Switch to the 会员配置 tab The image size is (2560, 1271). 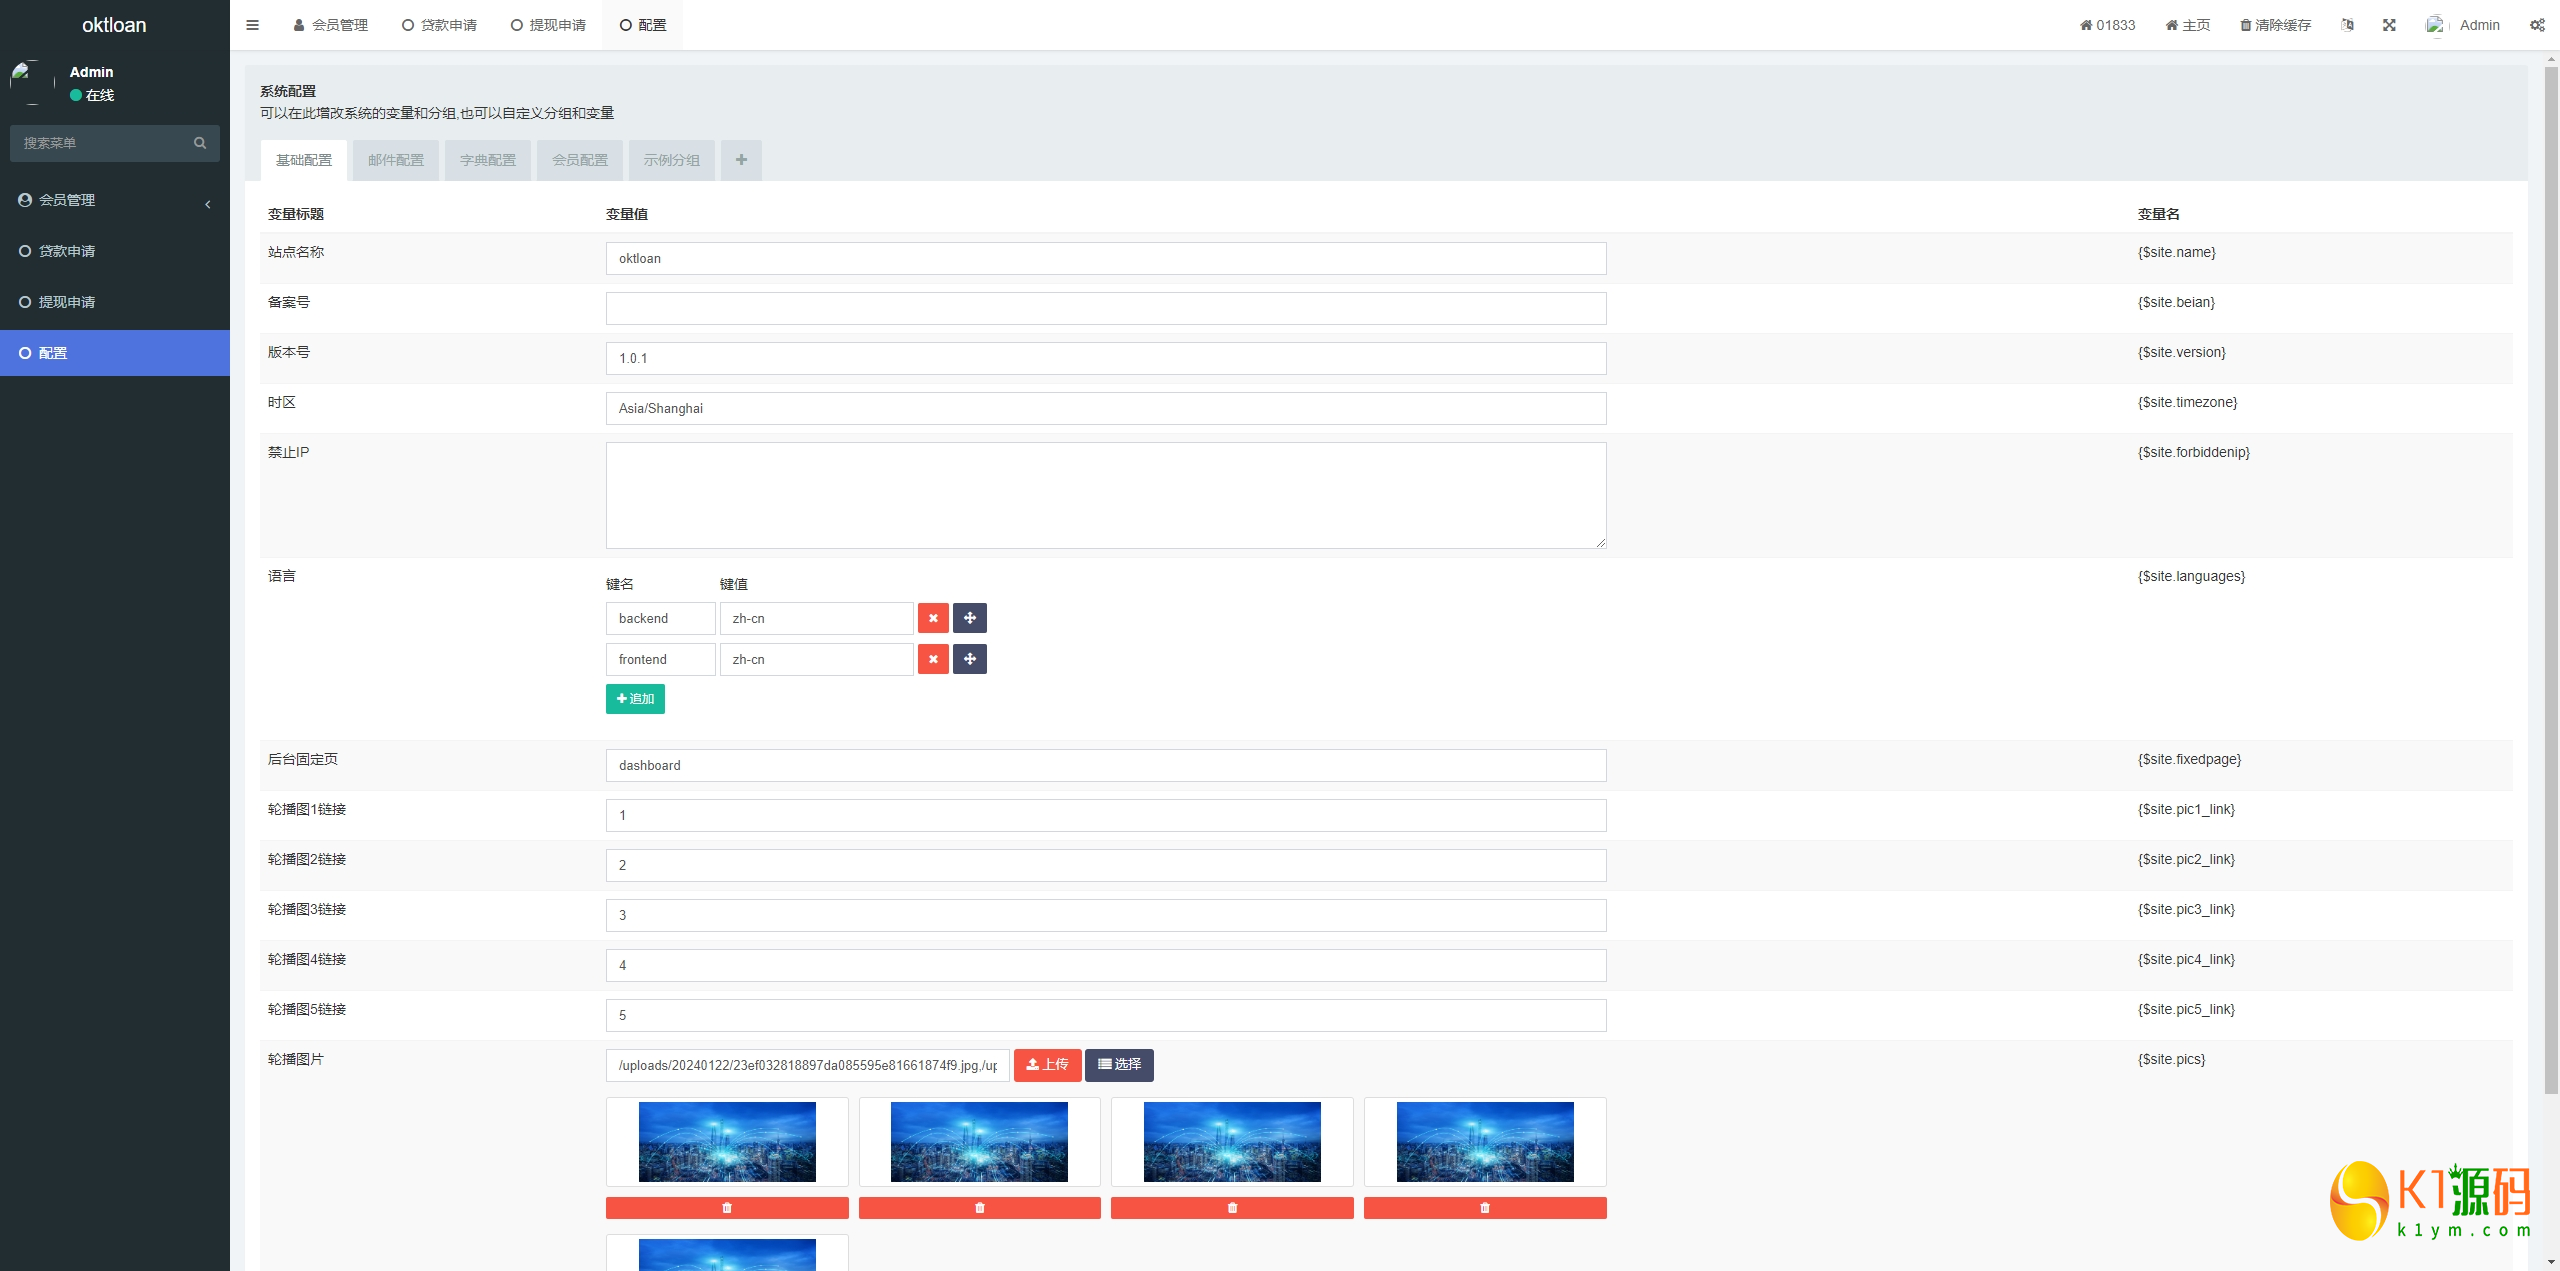[x=580, y=158]
